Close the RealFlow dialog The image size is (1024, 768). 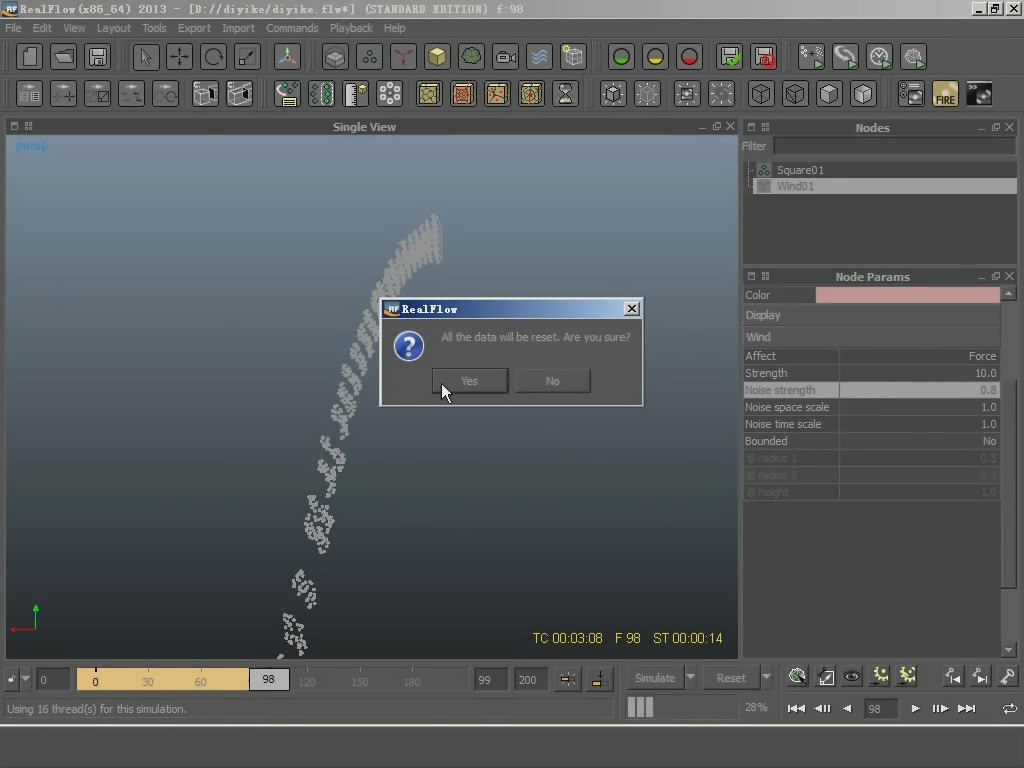point(632,308)
